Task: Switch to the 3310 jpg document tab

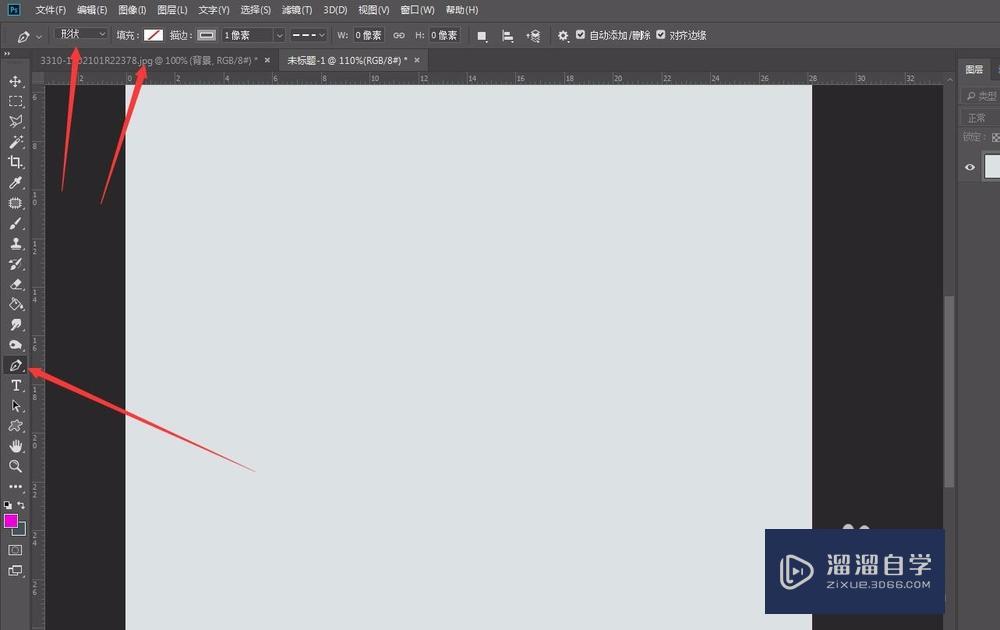Action: 149,61
